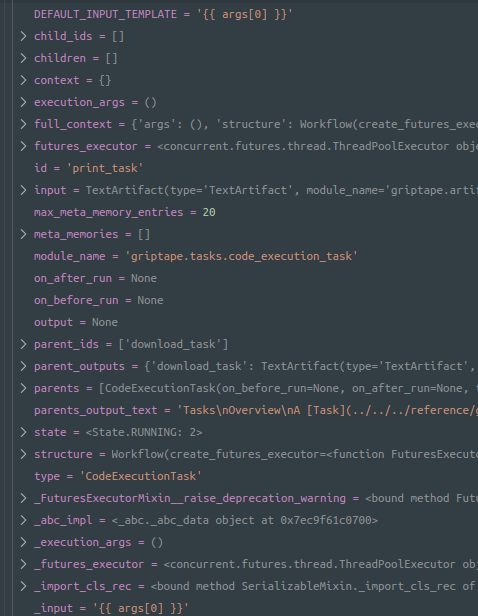Expand execution_args tuple row
Image resolution: width=478 pixels, height=616 pixels.
[x=23, y=102]
